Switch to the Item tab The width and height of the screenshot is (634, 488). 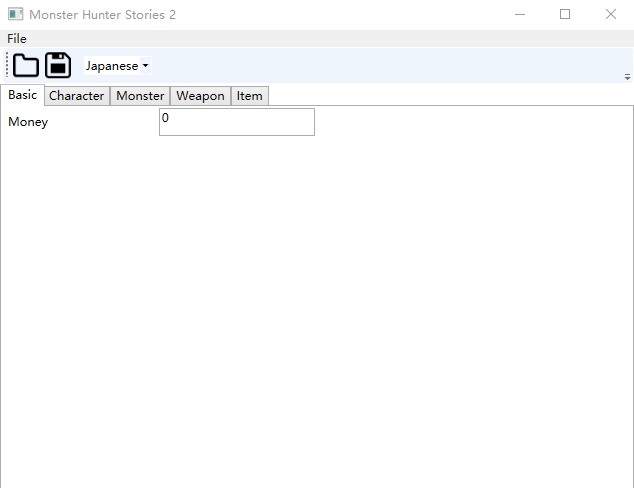coord(249,96)
